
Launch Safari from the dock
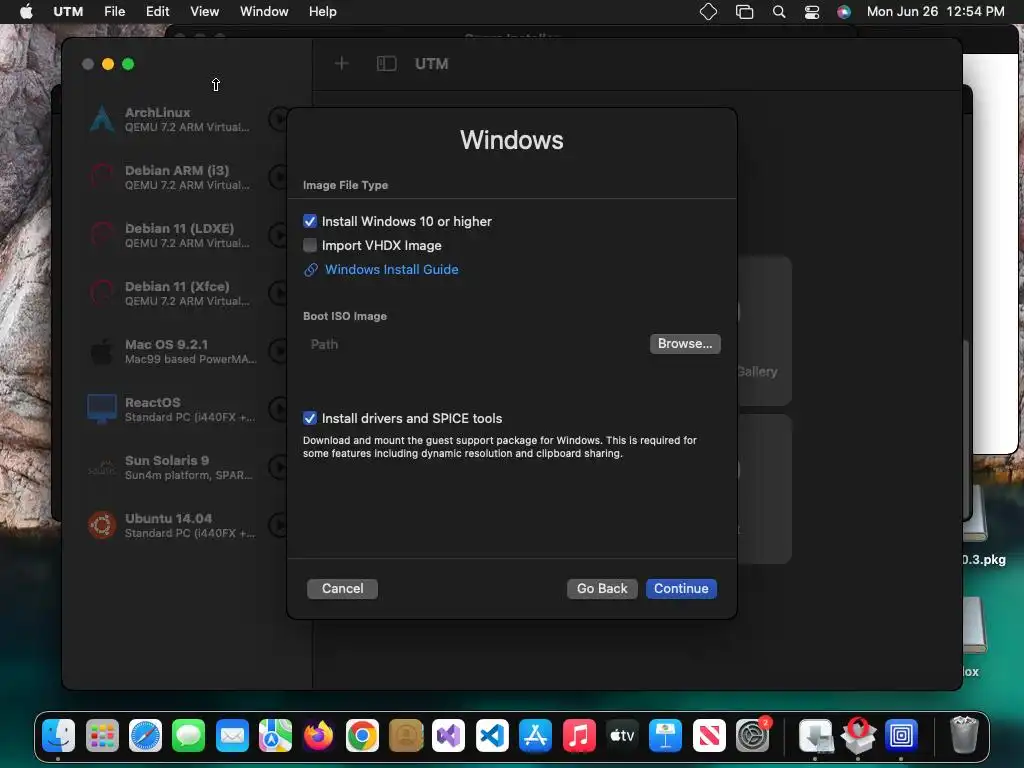[145, 735]
